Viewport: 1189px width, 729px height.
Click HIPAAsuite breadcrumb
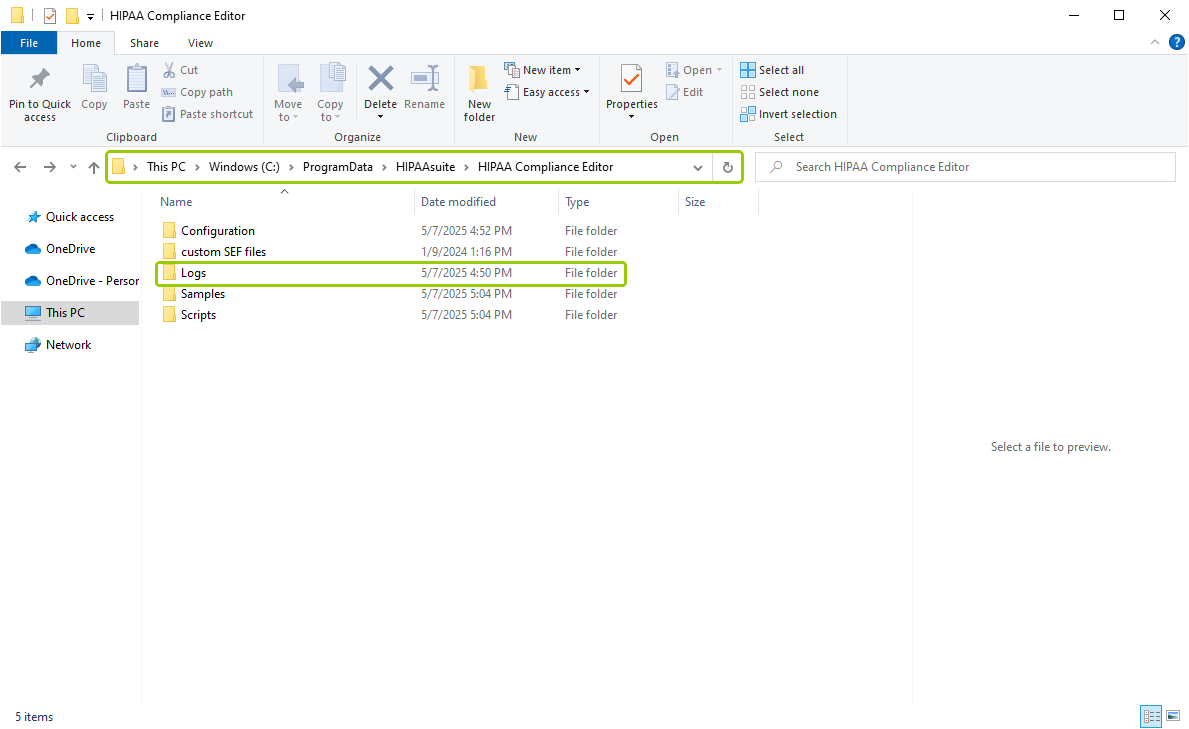425,167
